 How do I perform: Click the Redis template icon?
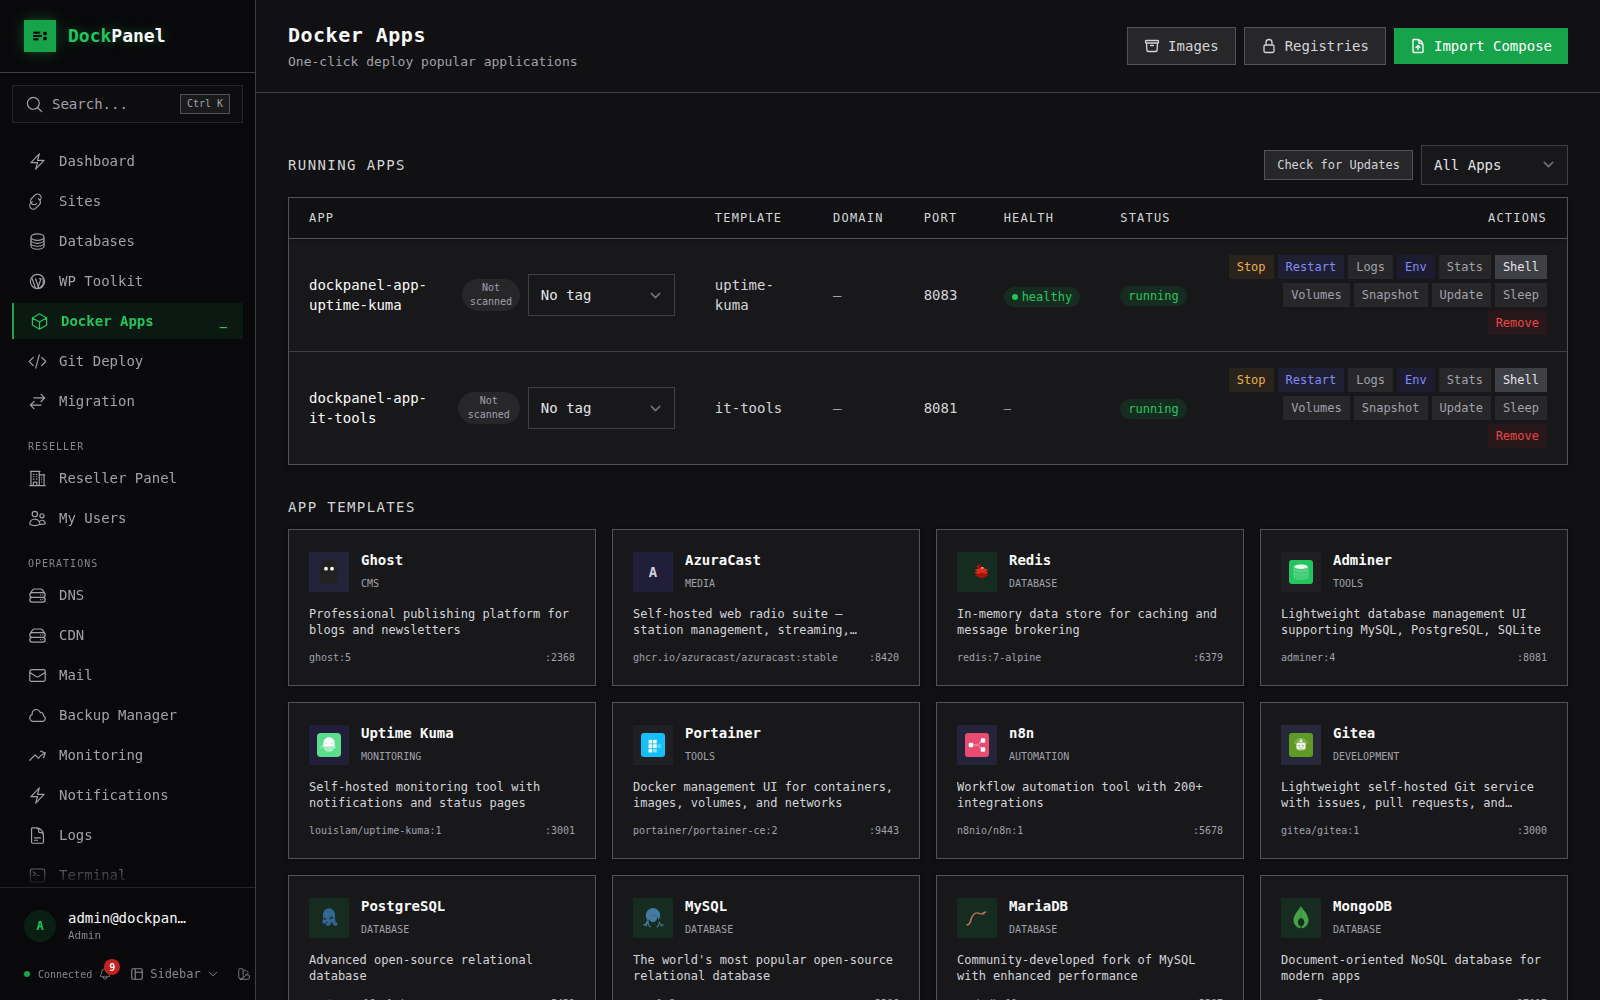(x=977, y=572)
